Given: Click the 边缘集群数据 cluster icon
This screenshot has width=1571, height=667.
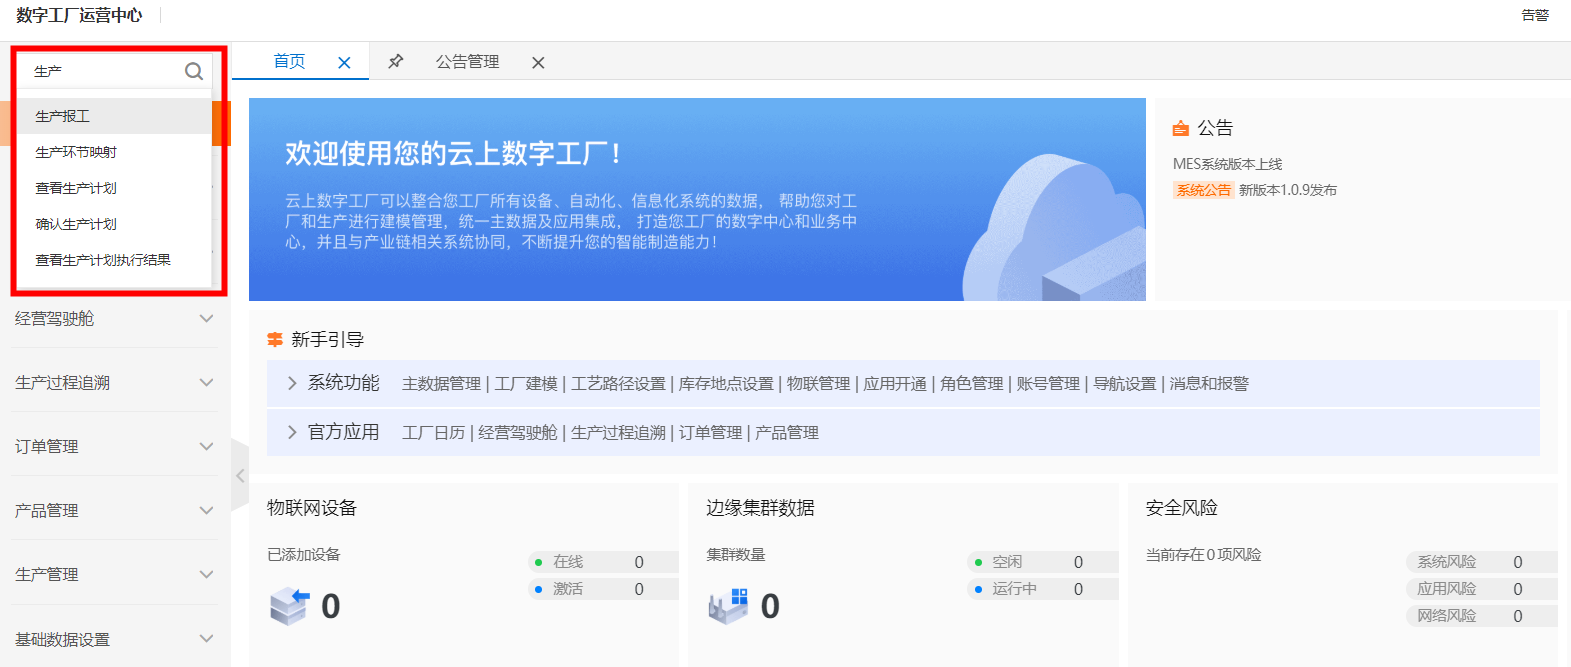Looking at the screenshot, I should (x=729, y=606).
